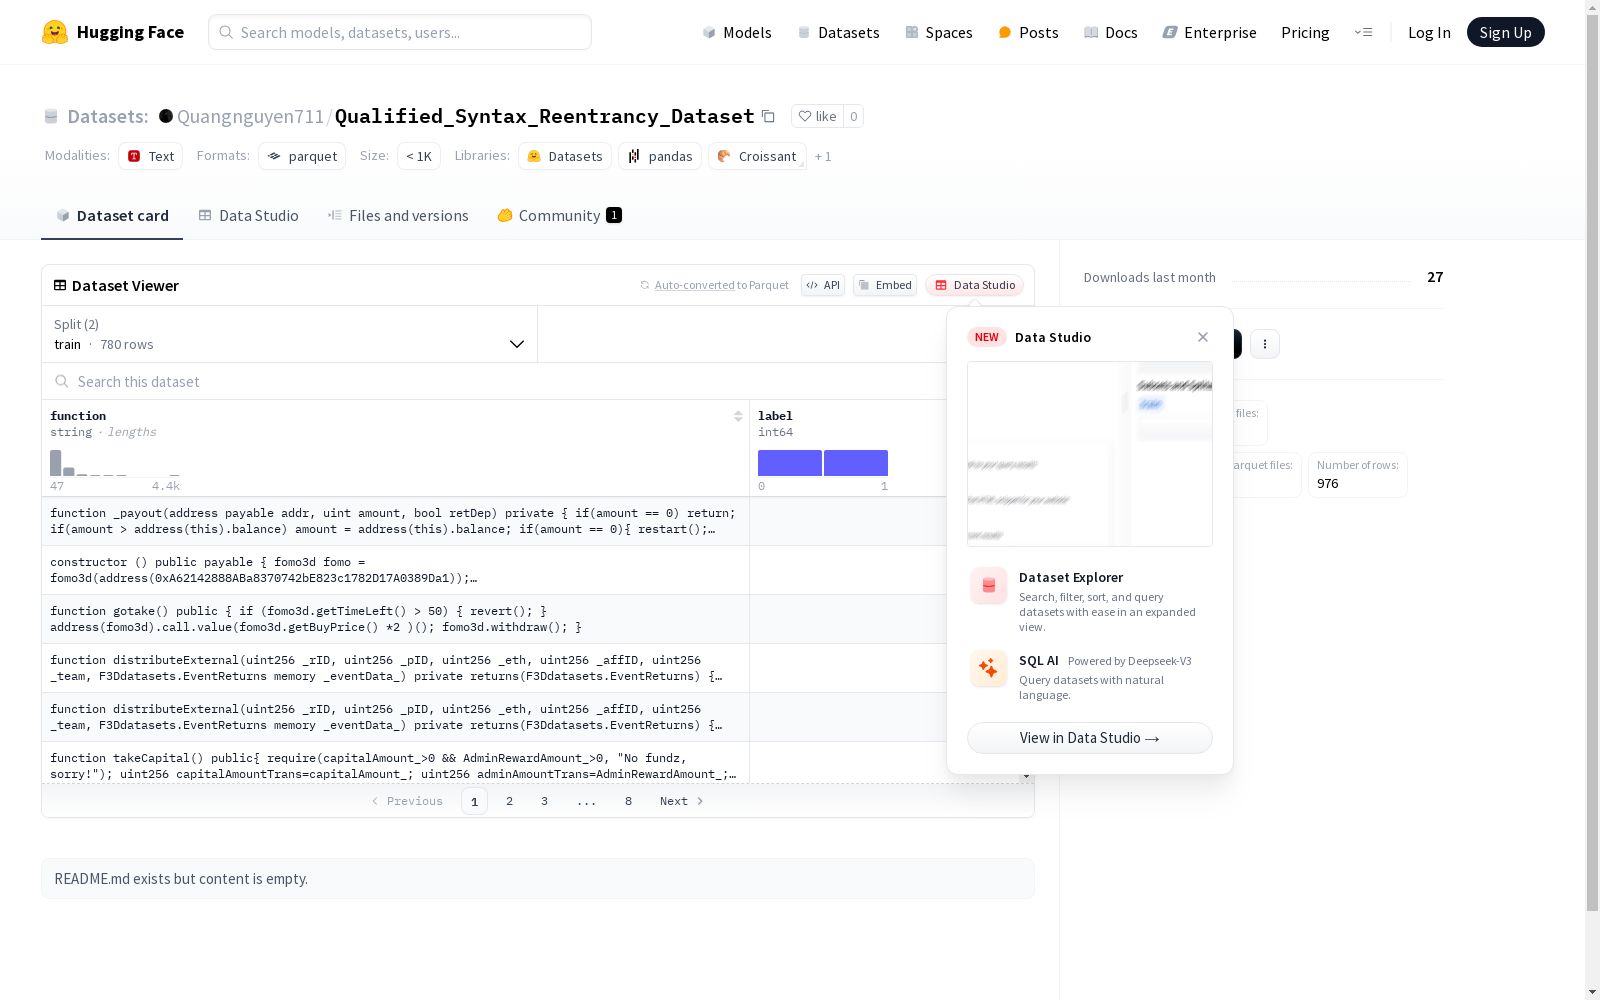The height and width of the screenshot is (1000, 1600).
Task: Open the Docs page
Action: tap(1110, 32)
